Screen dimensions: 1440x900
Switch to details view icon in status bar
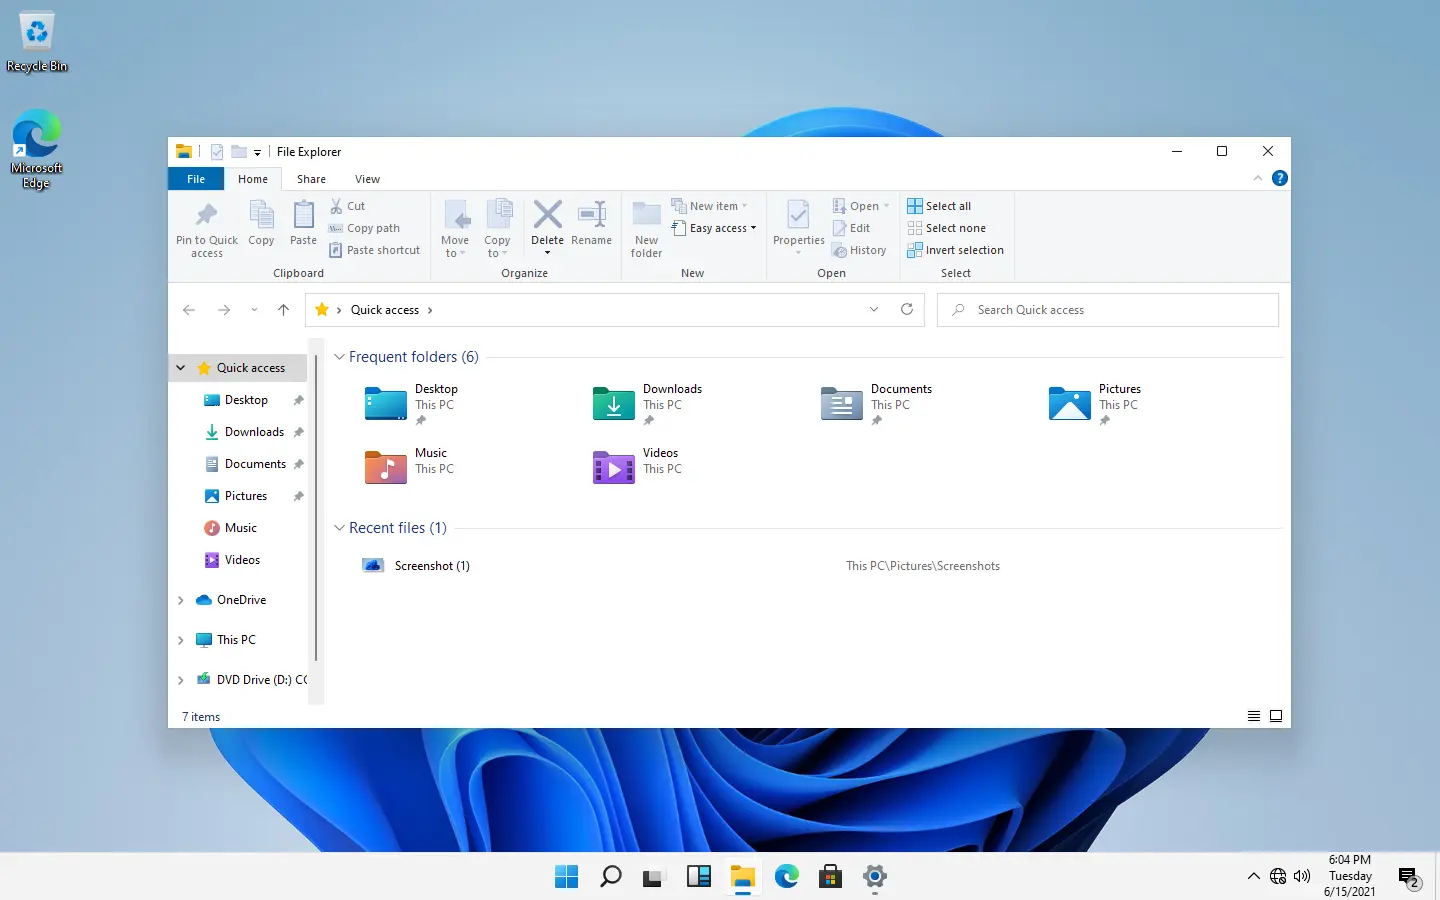1254,716
